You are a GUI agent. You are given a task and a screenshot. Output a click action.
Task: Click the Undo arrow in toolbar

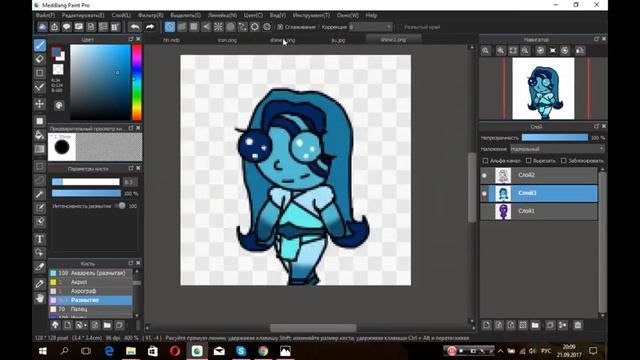click(x=135, y=27)
